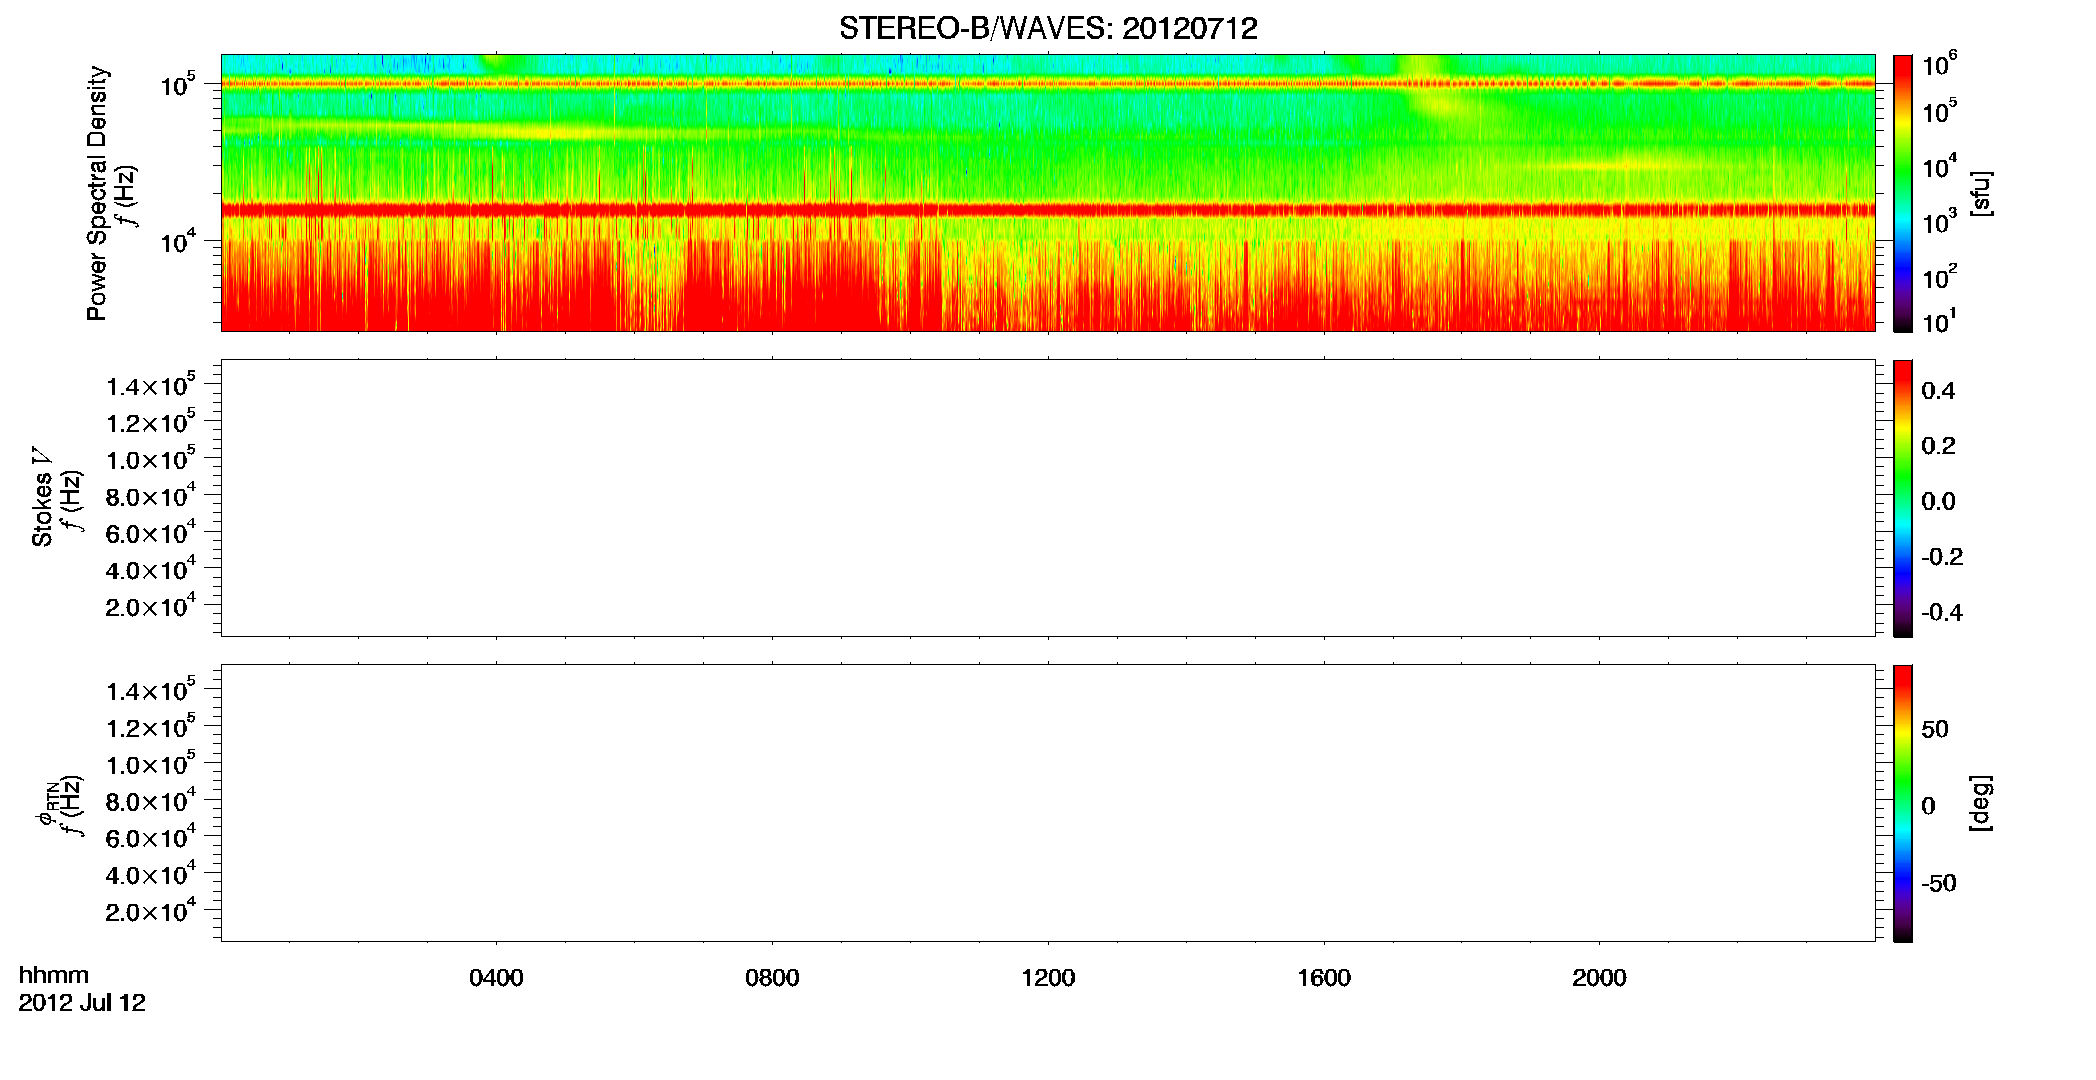Screen dimensions: 2096x1080
Task: Click the empty Stokes V plot panel
Action: [1048, 498]
